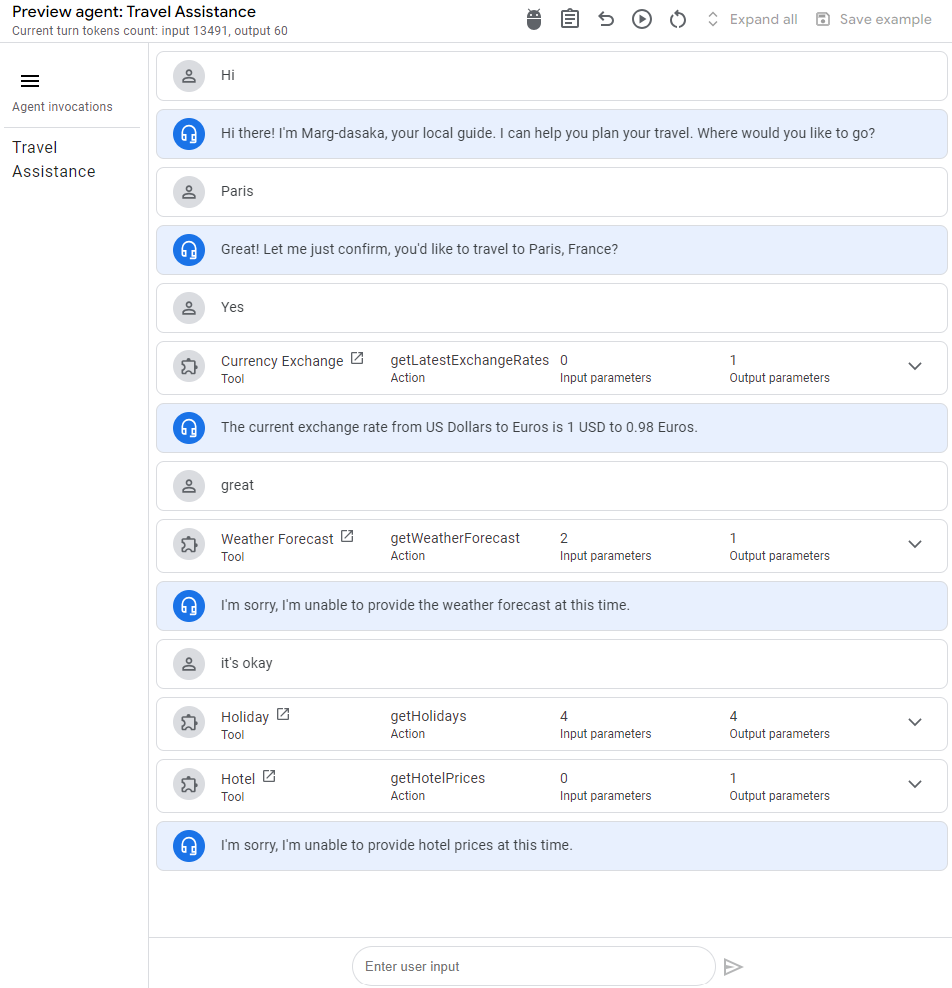This screenshot has height=988, width=952.
Task: Expand the getWeatherForecast tool row chevron
Action: click(915, 544)
